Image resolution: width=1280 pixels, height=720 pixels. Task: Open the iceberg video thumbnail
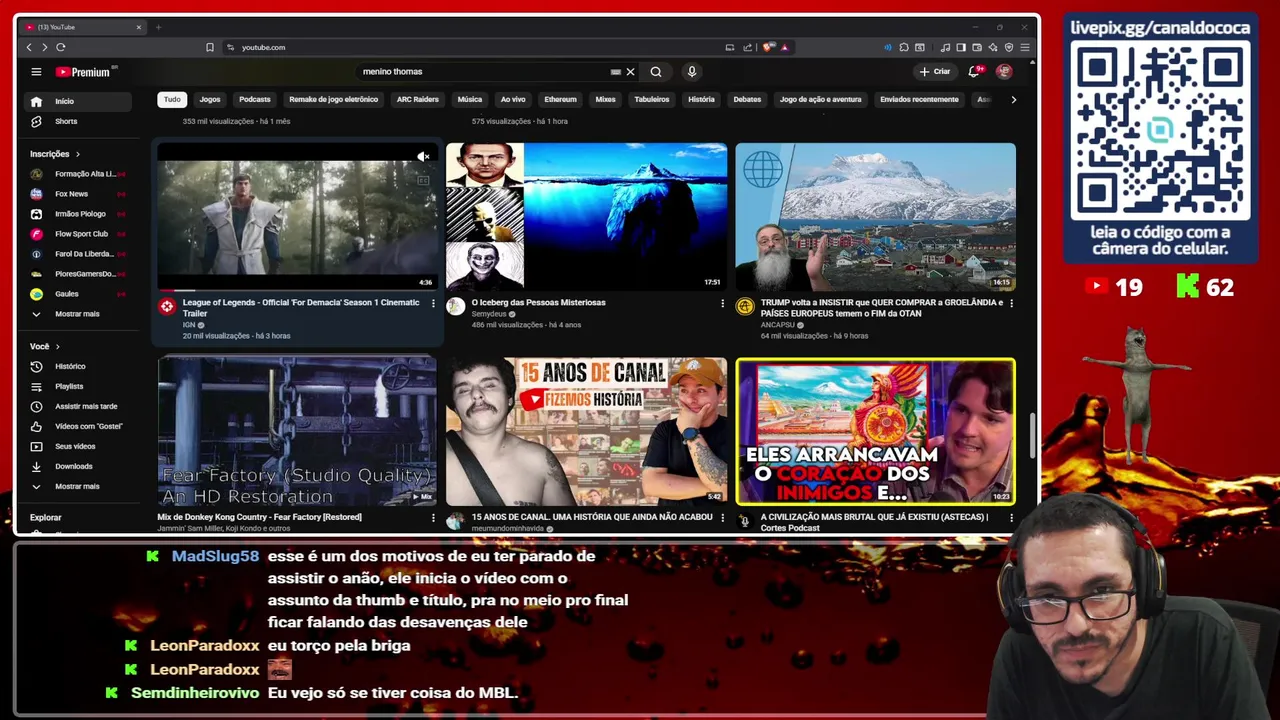[586, 216]
